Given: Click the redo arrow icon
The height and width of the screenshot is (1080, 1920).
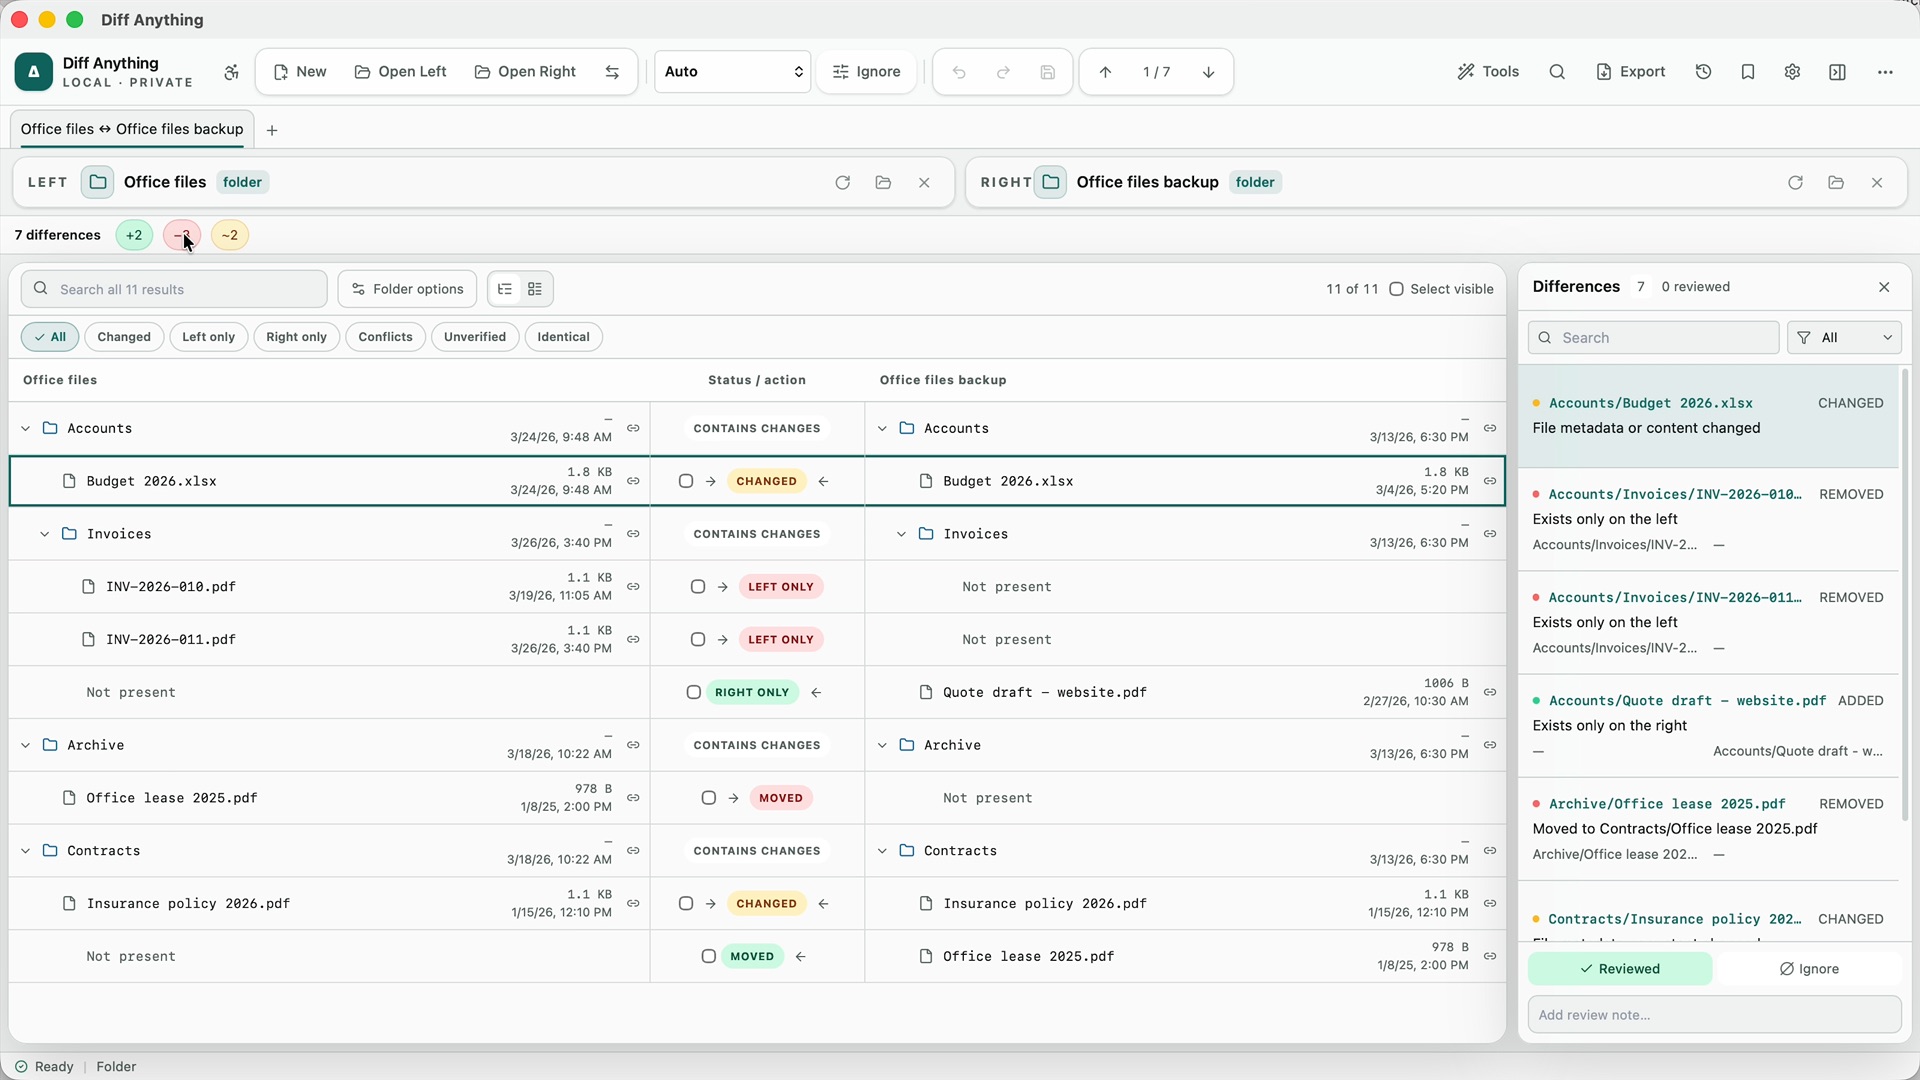Looking at the screenshot, I should tap(1003, 72).
